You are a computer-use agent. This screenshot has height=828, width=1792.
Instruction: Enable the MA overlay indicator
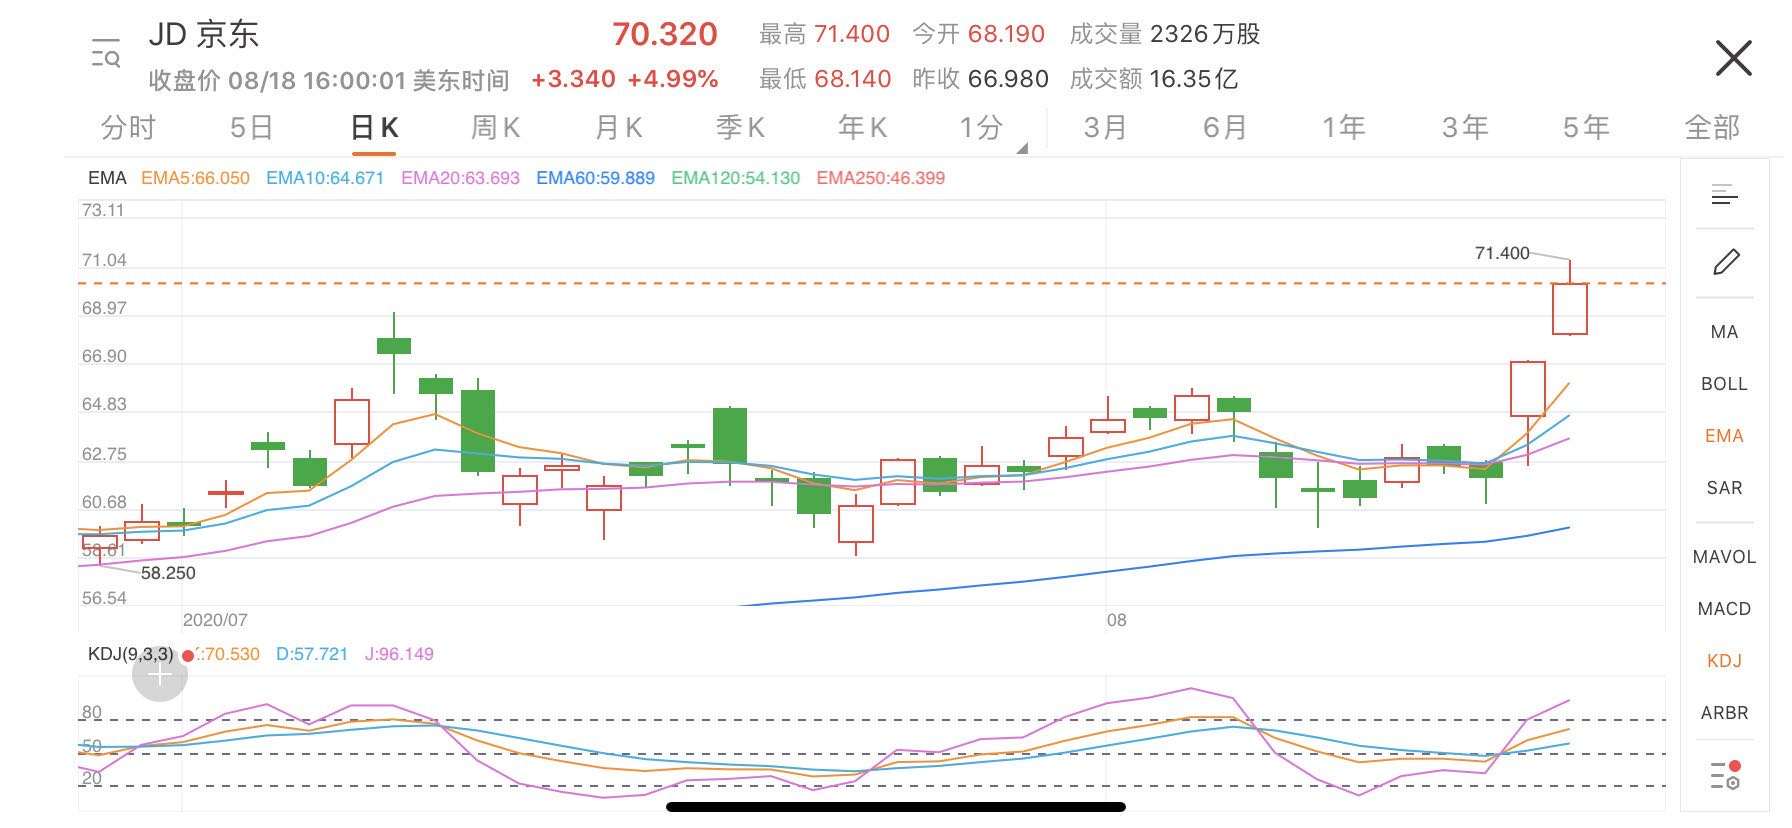point(1724,332)
